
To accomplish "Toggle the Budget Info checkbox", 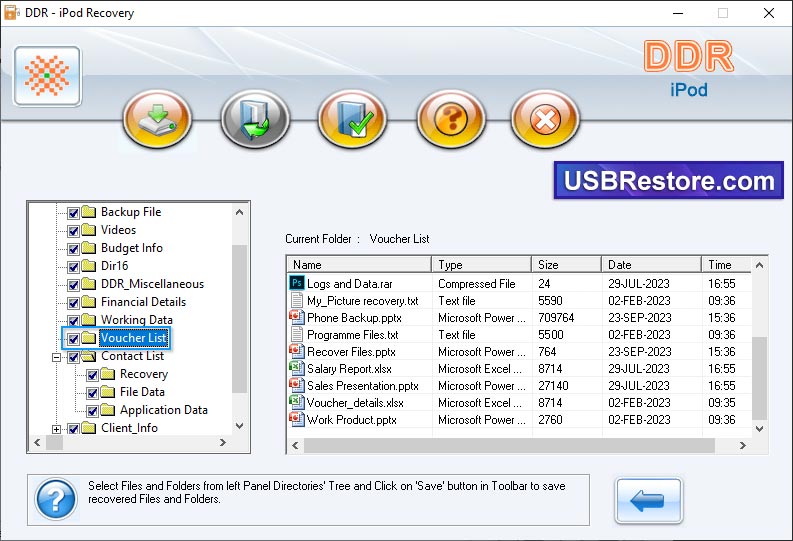I will click(x=73, y=249).
